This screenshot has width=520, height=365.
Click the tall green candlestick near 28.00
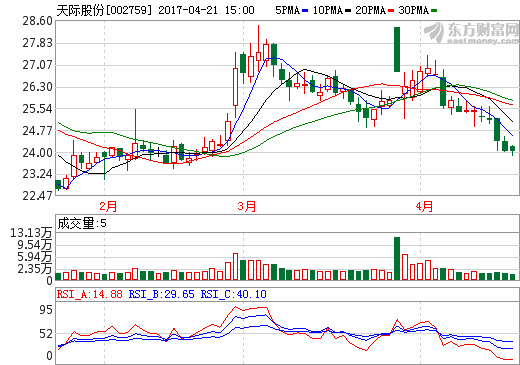pos(397,49)
